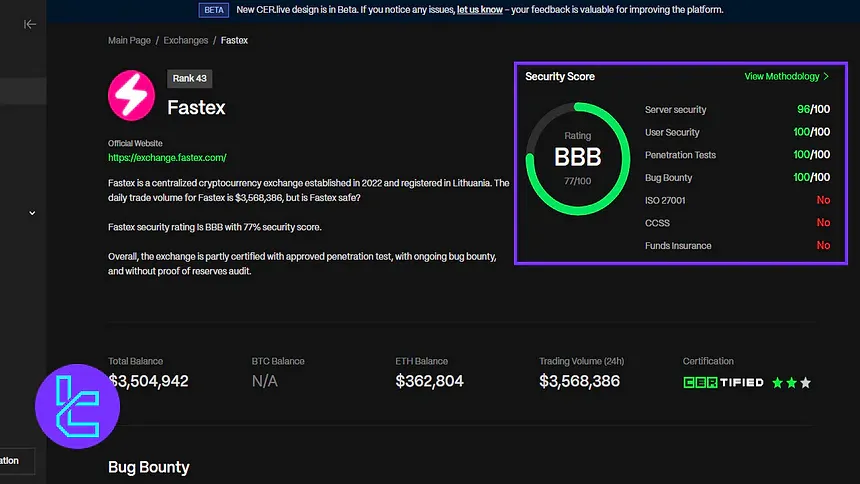Click the Rank 43 badge

coord(190,78)
